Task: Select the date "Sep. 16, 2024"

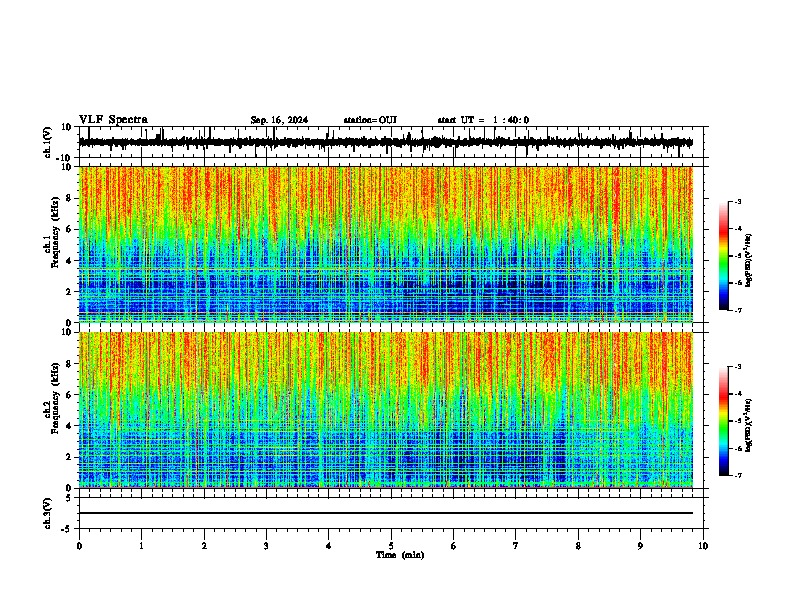Action: pyautogui.click(x=279, y=120)
